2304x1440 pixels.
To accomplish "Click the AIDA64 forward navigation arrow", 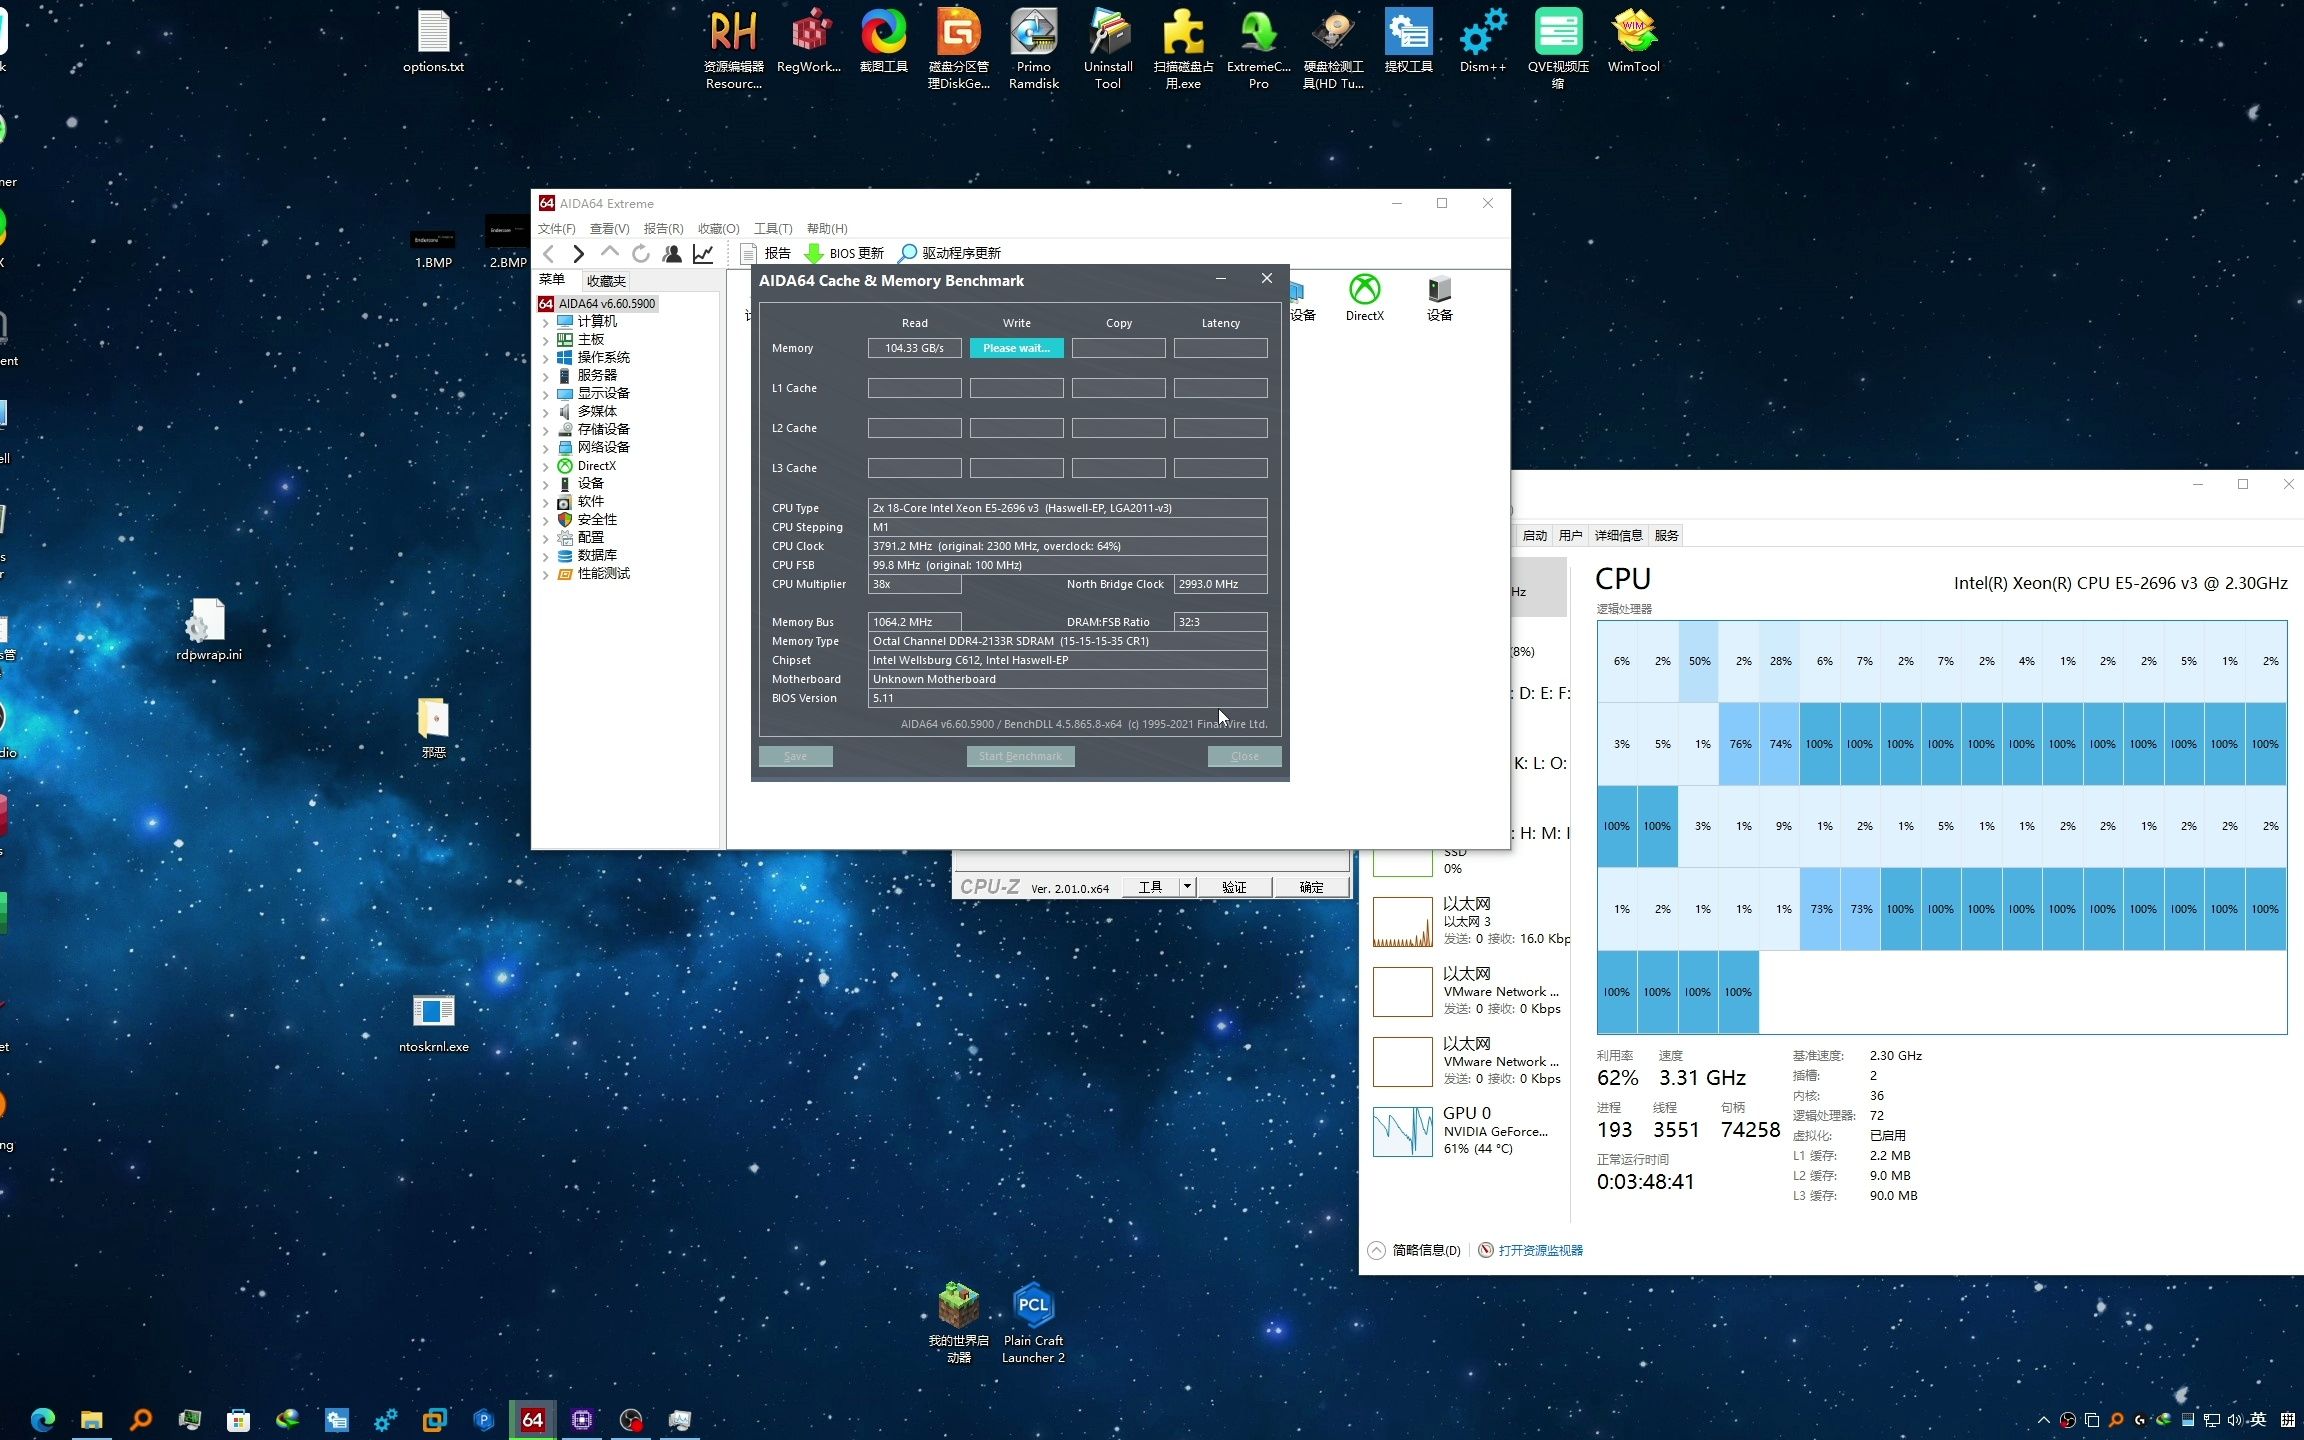I will (x=578, y=254).
